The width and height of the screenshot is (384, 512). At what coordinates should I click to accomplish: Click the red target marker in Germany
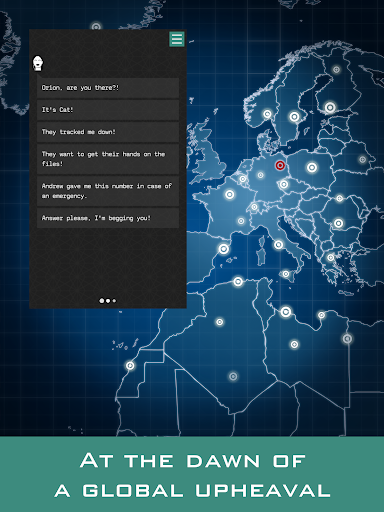pos(280,165)
